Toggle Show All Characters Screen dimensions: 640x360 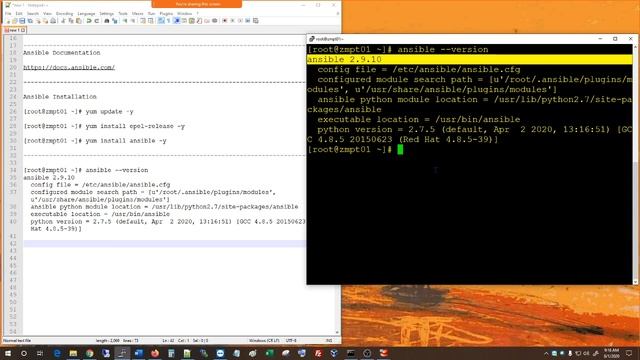(x=169, y=21)
